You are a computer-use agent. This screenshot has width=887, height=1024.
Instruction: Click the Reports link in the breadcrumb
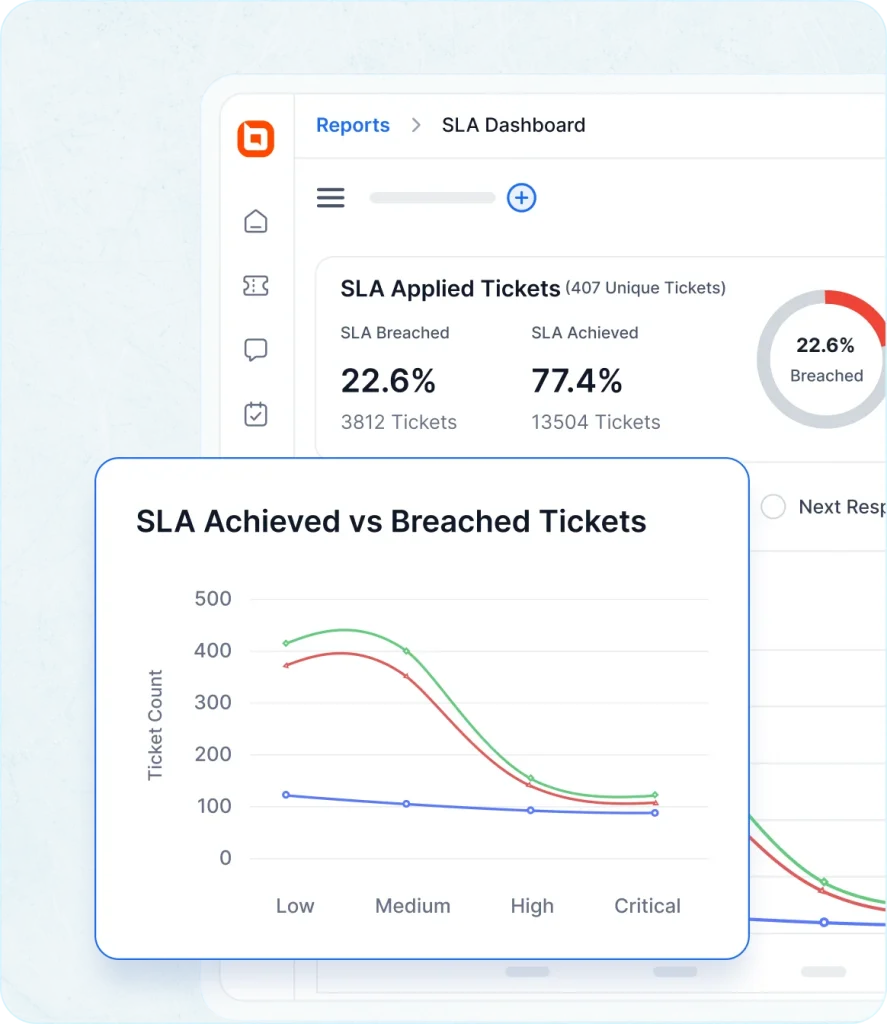353,125
